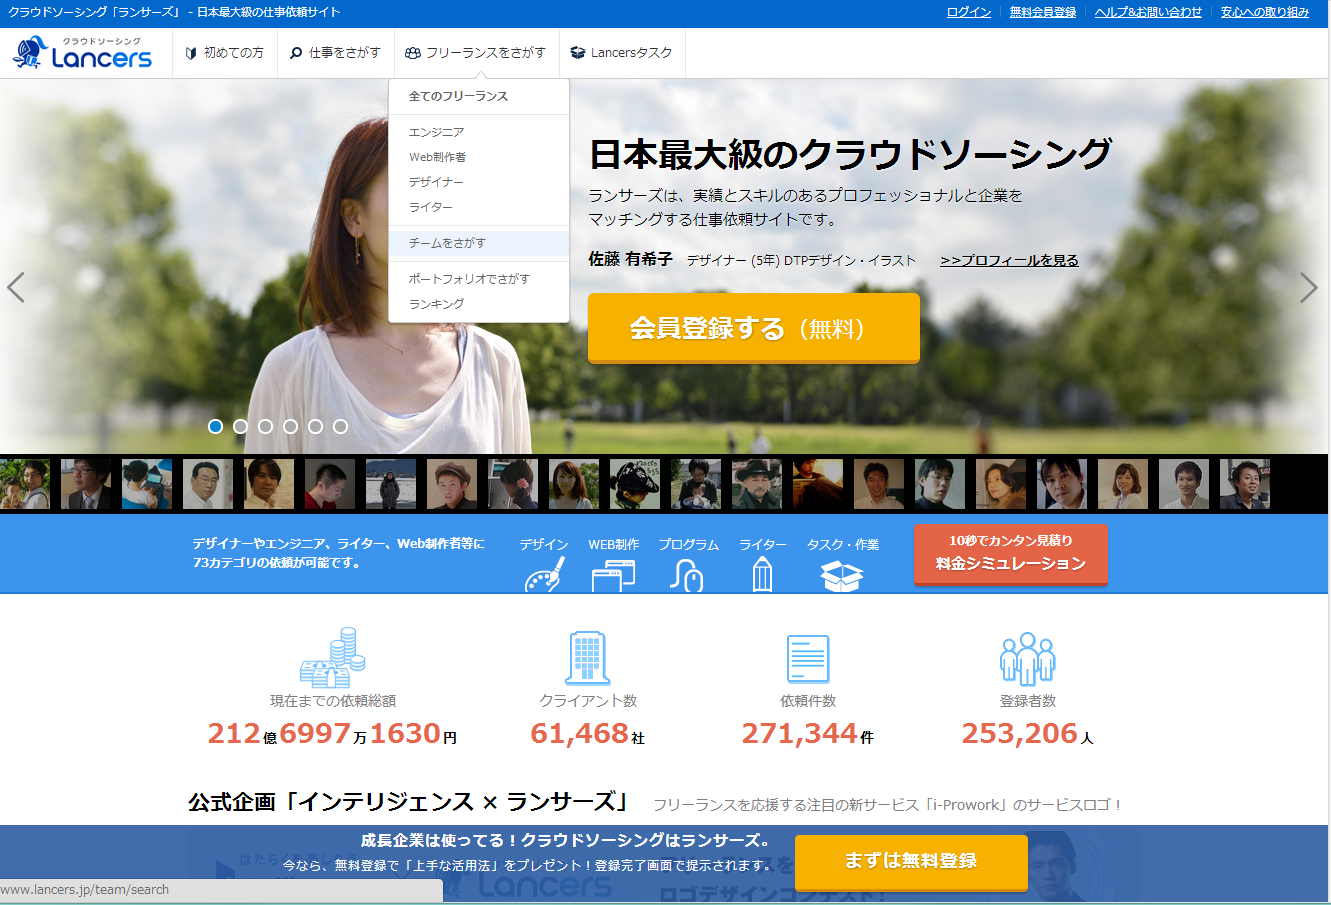
Task: Click the beginner icon beside 初めての方
Action: pos(191,53)
